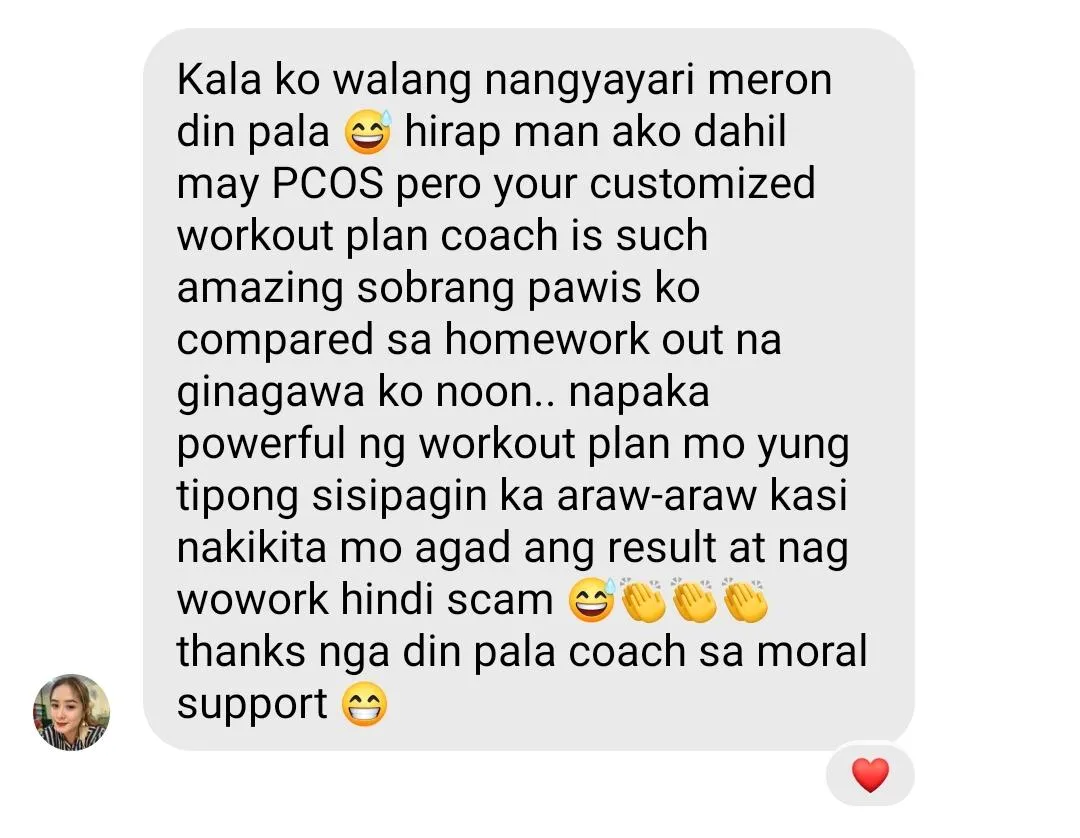Click the word "PCOS" in the message
This screenshot has height=838, width=1080.
pyautogui.click(x=327, y=183)
